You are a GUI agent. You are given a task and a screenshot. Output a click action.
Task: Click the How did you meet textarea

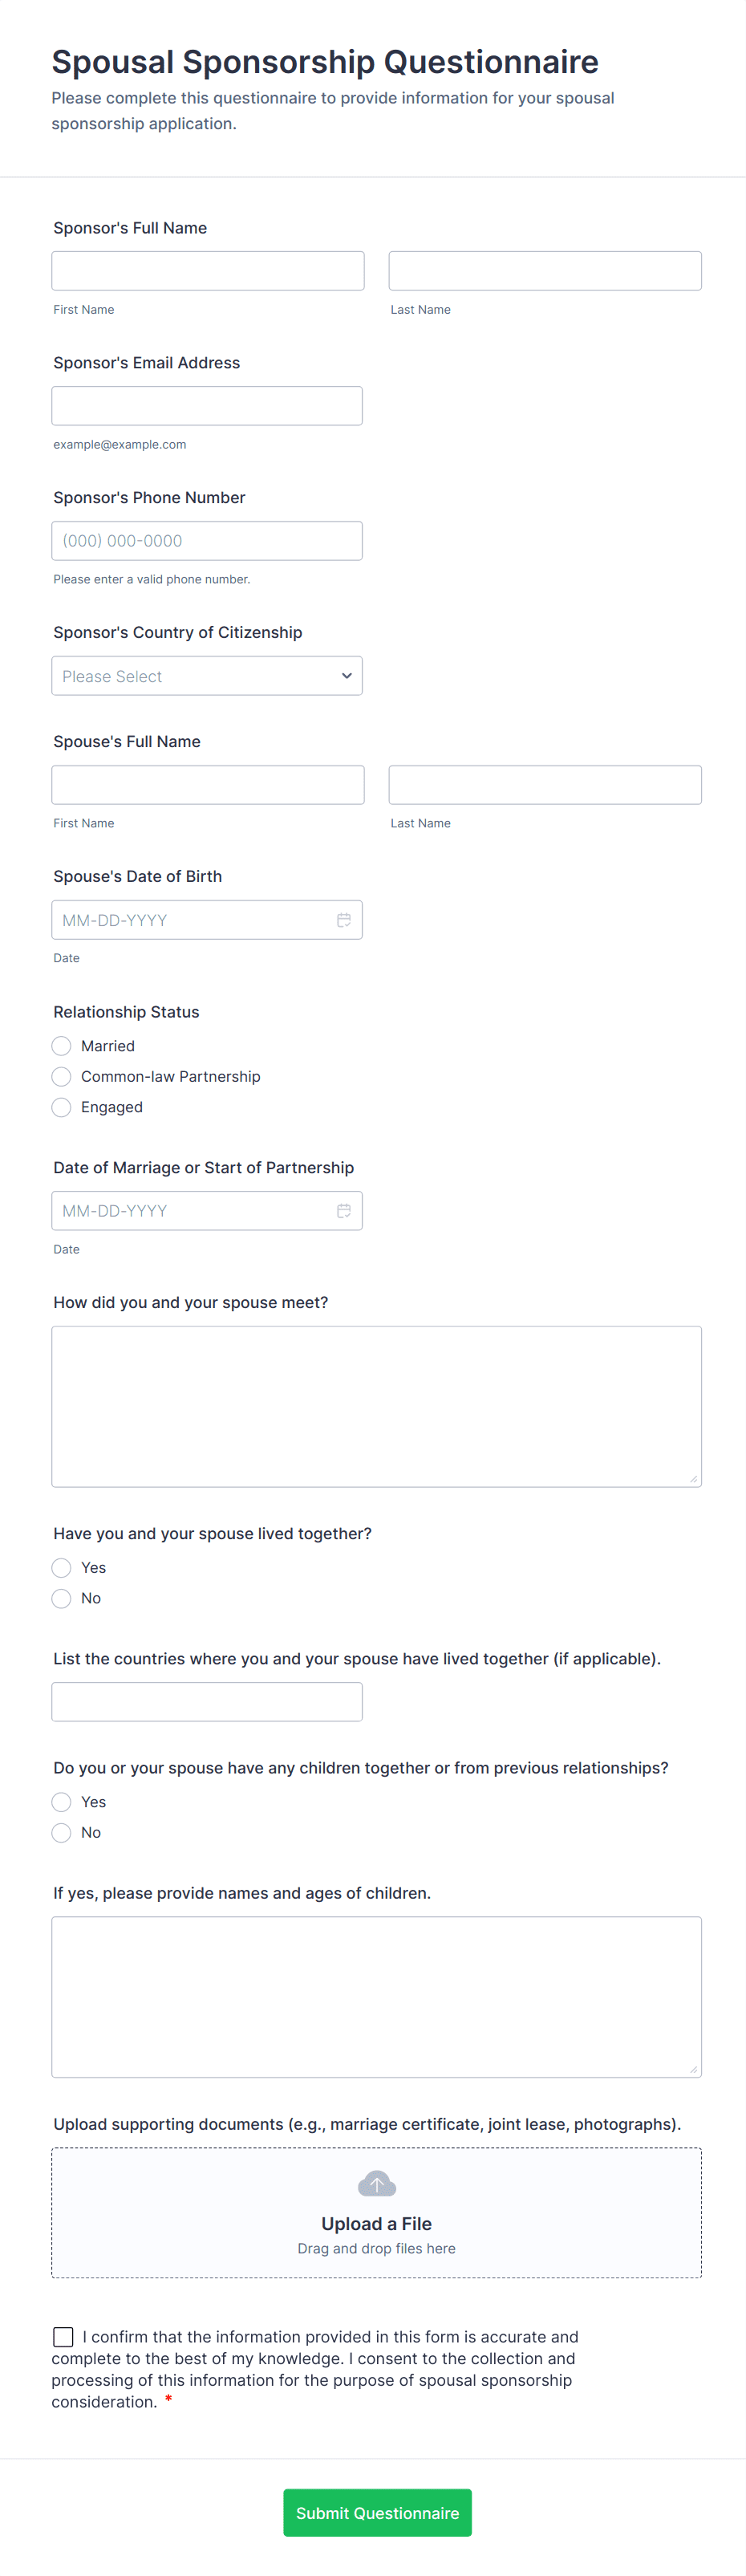[377, 1407]
